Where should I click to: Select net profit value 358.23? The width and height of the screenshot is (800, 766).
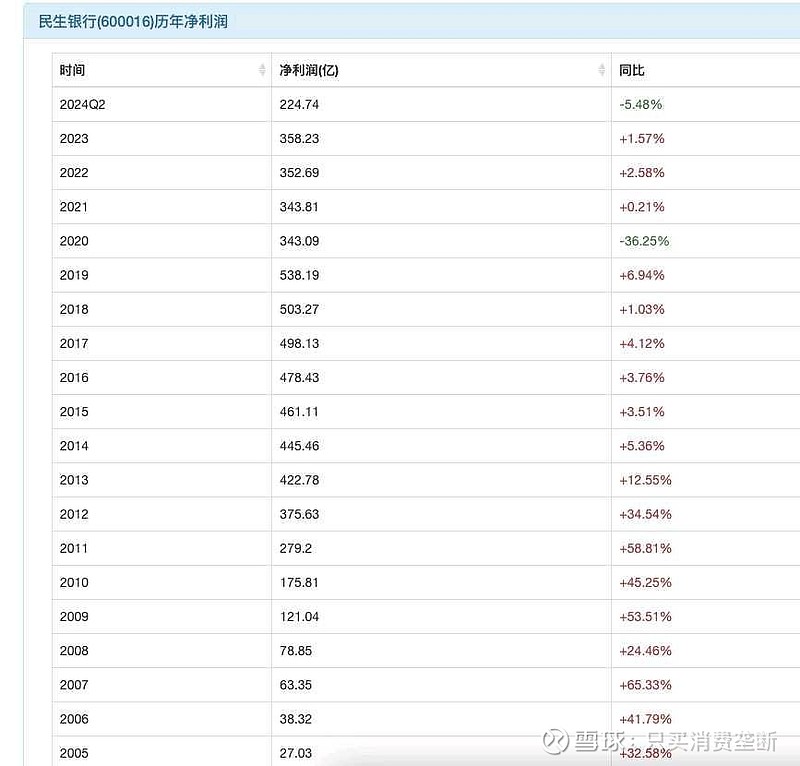(299, 139)
